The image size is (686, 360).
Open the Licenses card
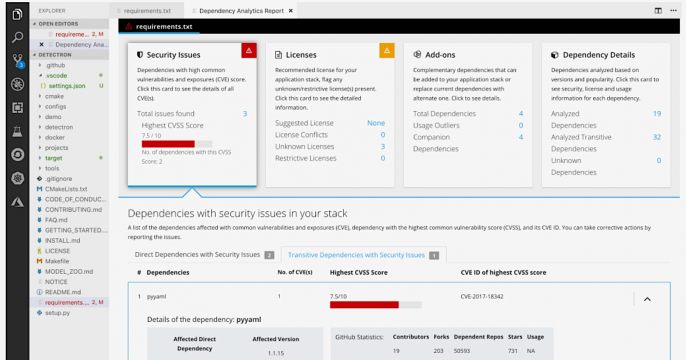point(330,115)
